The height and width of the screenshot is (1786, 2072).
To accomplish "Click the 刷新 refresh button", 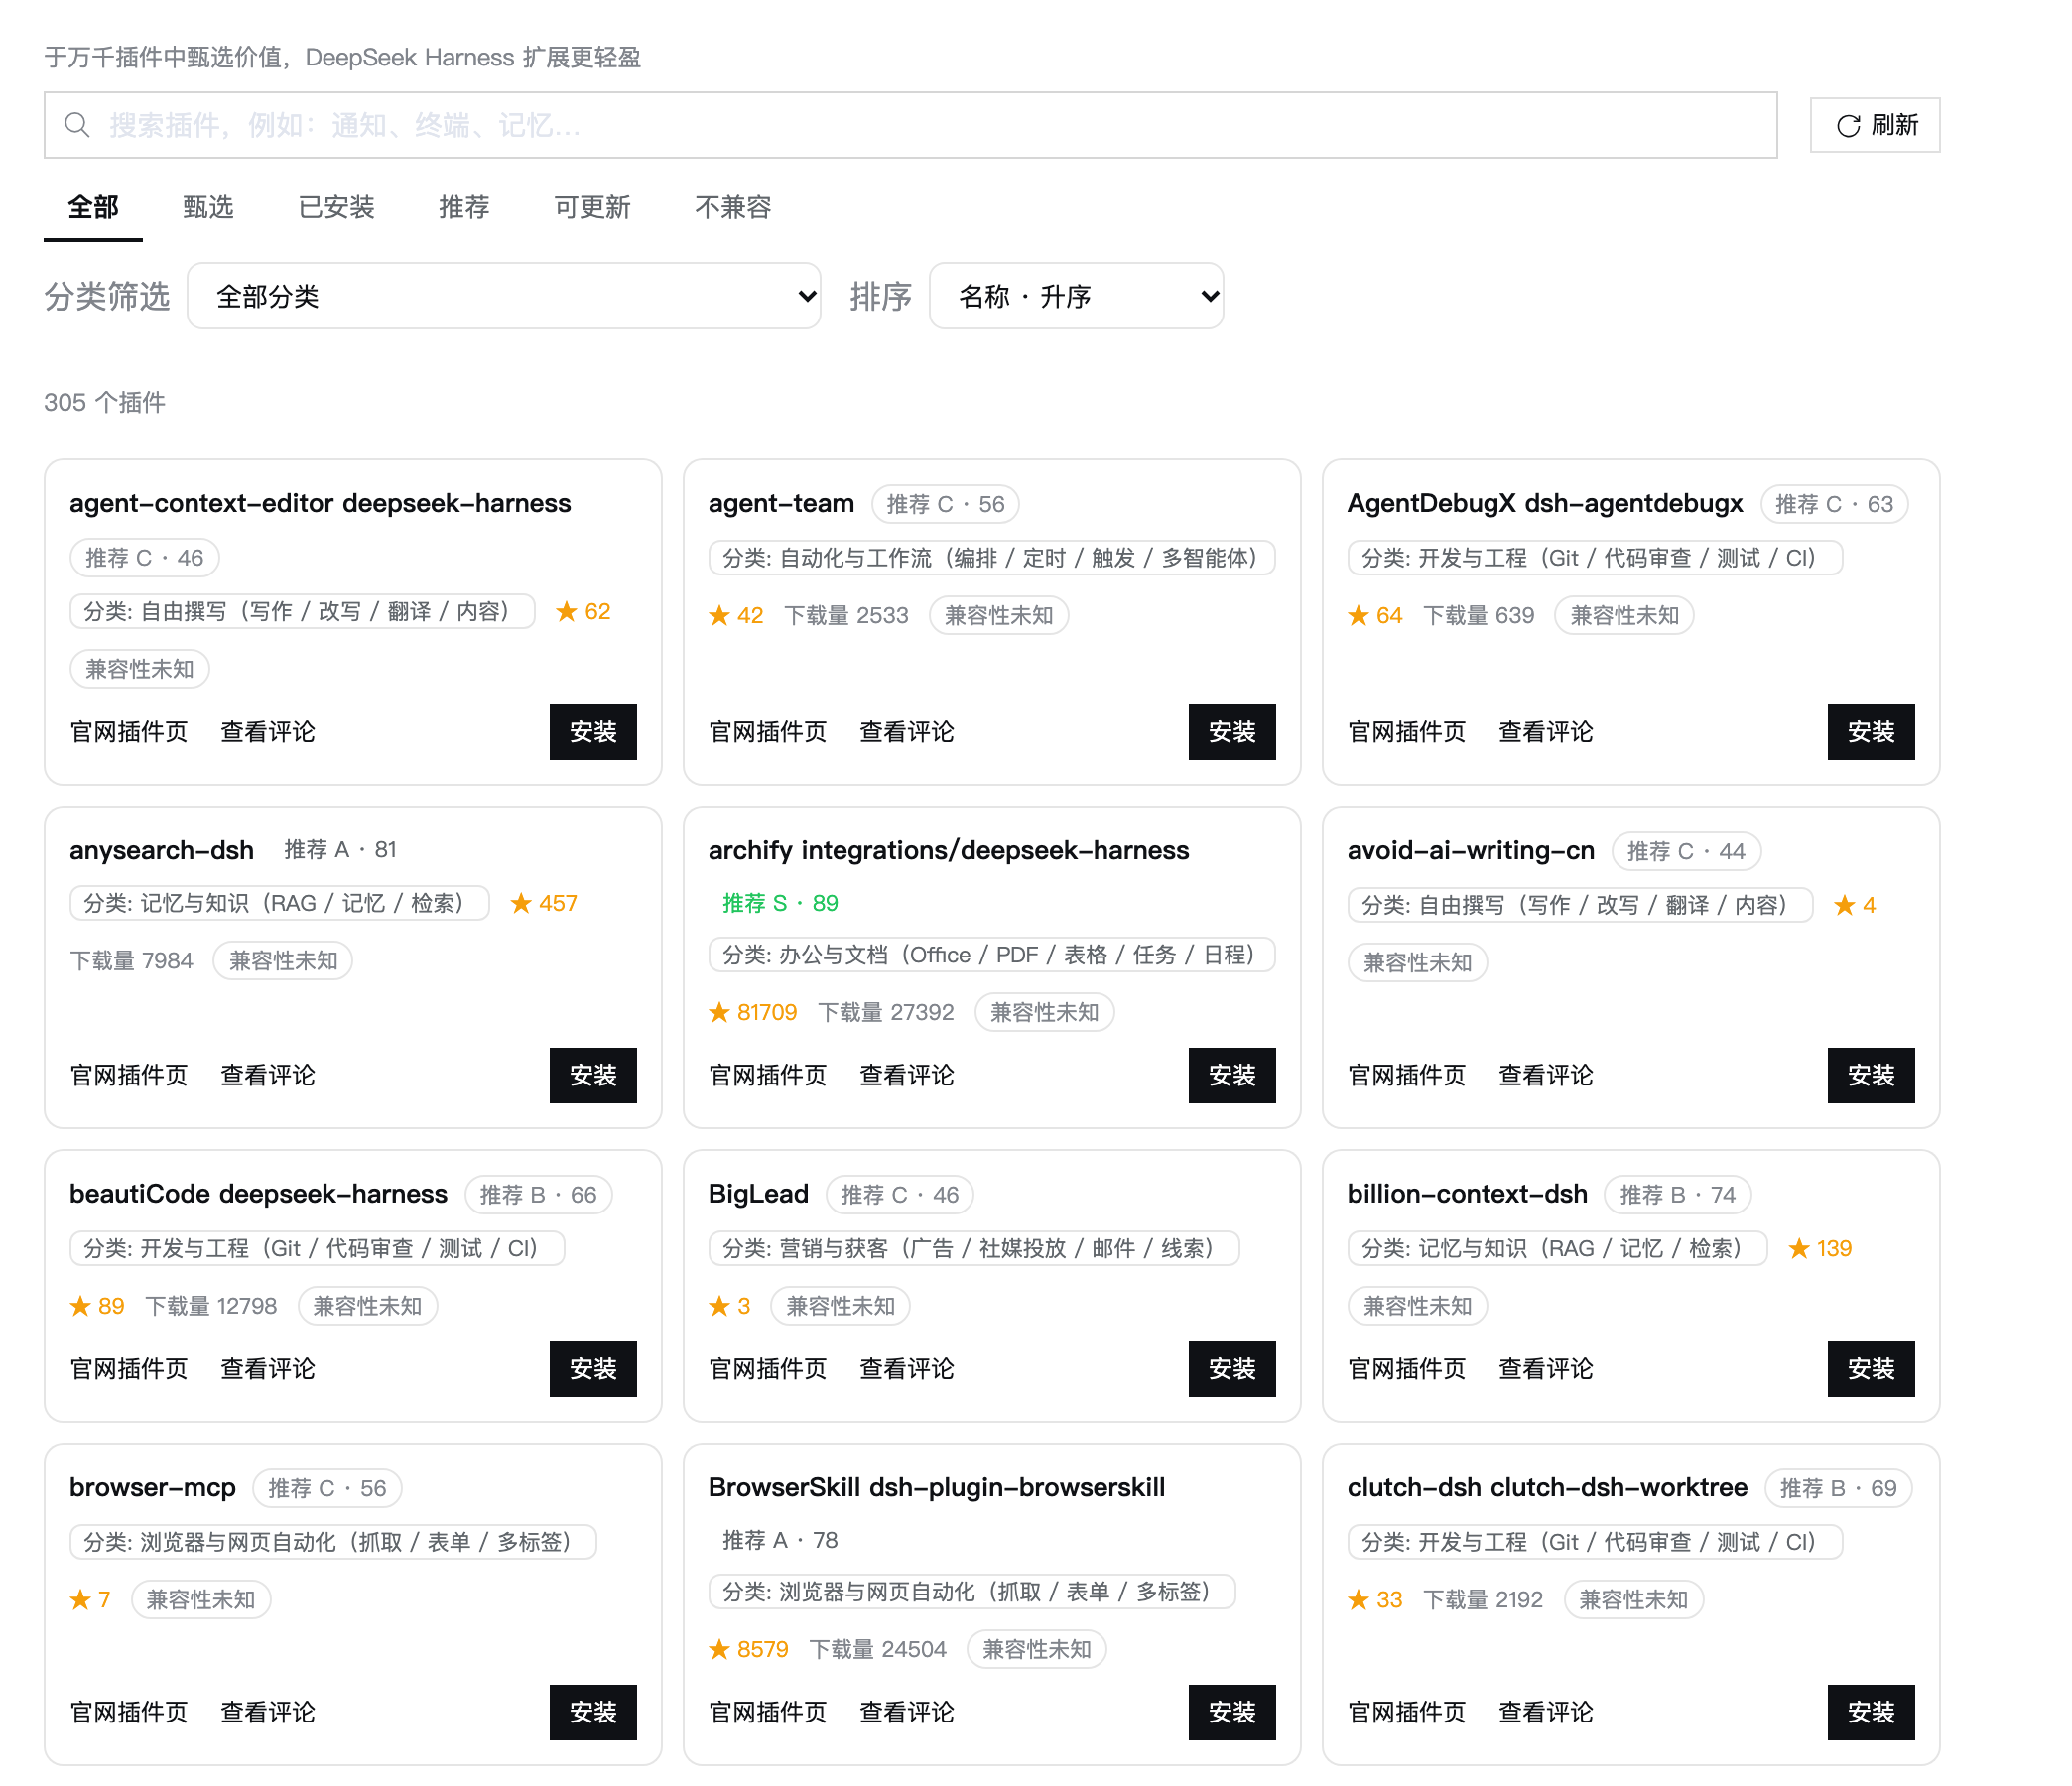I will pyautogui.click(x=1875, y=125).
